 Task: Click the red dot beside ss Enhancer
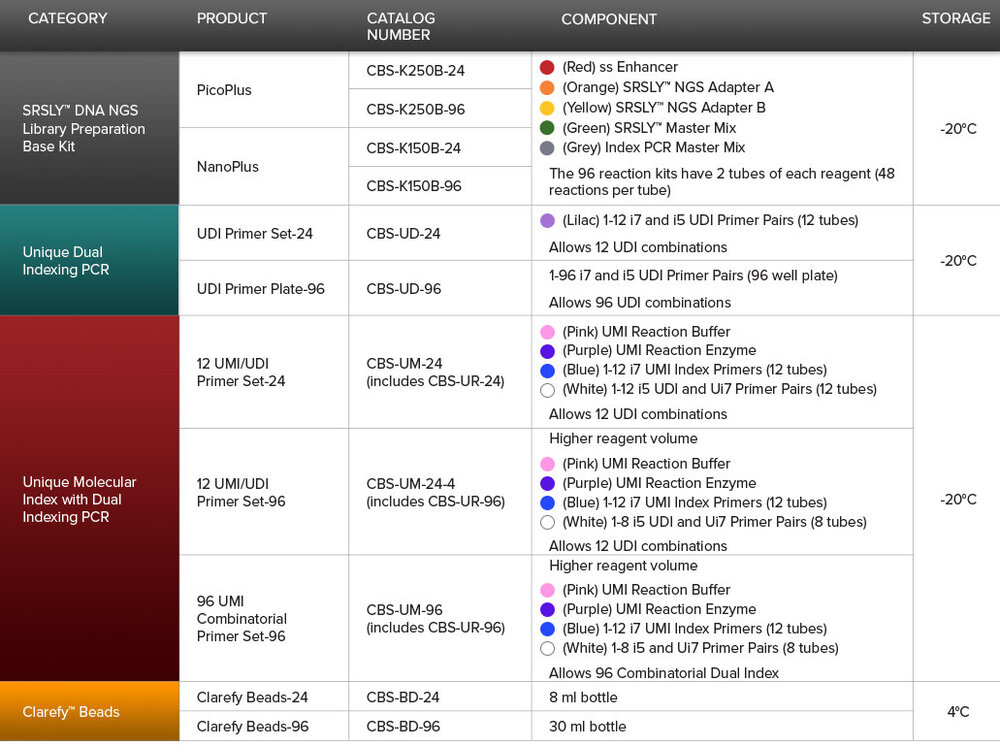[547, 67]
